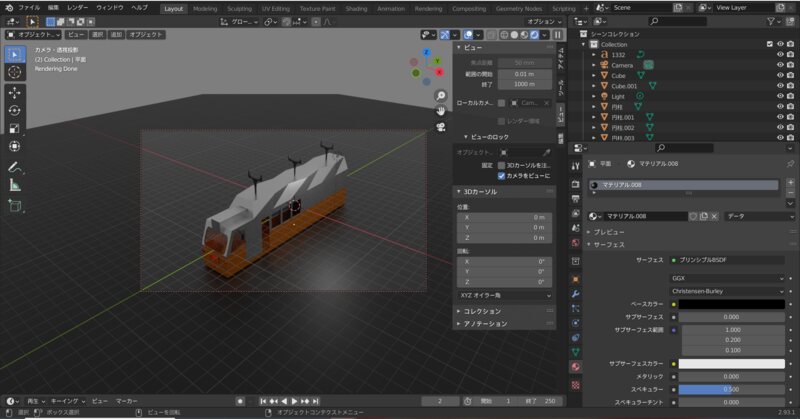Choose the Annotate pencil tool

14,167
